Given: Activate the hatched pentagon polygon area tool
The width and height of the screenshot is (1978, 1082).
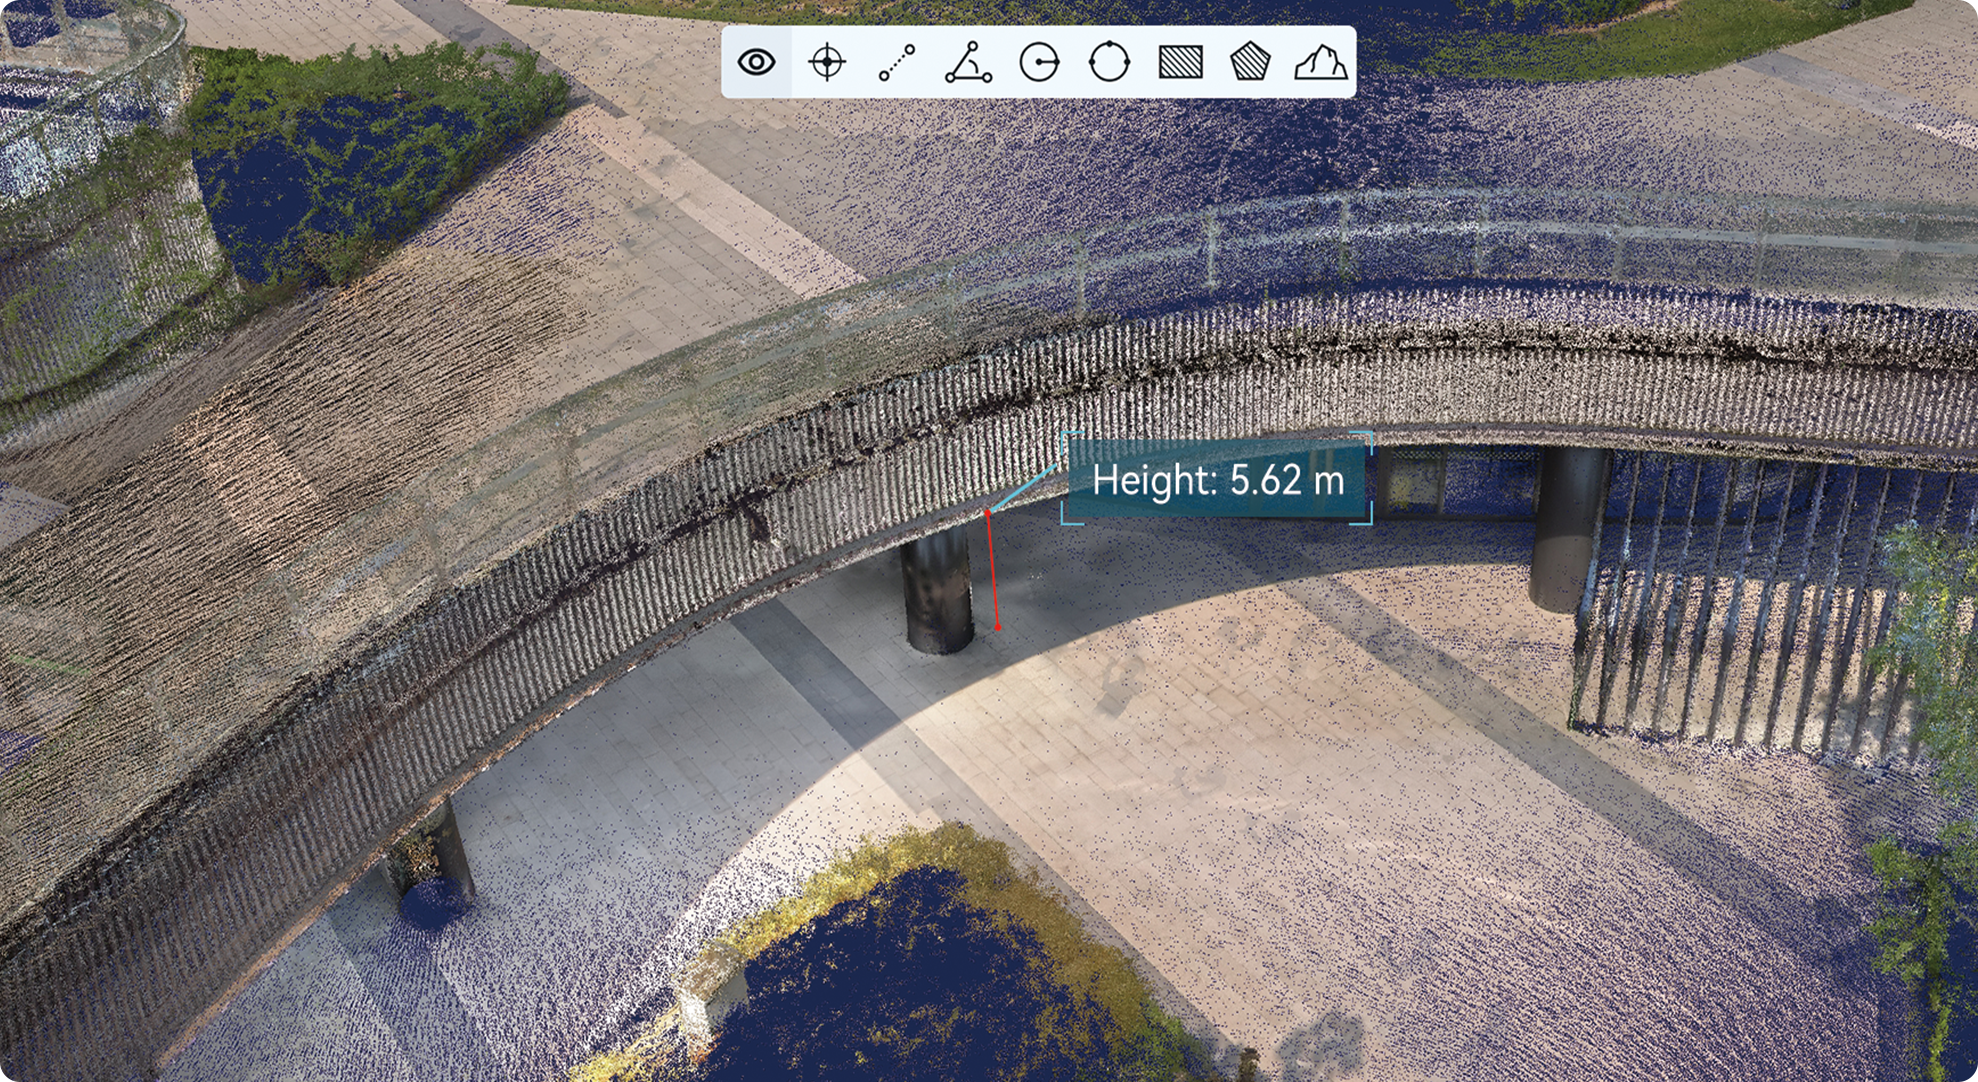Looking at the screenshot, I should (1250, 62).
